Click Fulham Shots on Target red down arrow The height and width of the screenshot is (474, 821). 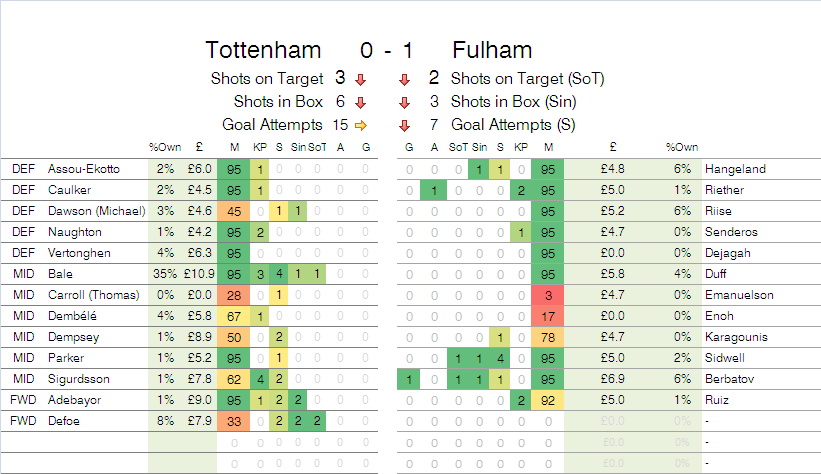pos(404,80)
